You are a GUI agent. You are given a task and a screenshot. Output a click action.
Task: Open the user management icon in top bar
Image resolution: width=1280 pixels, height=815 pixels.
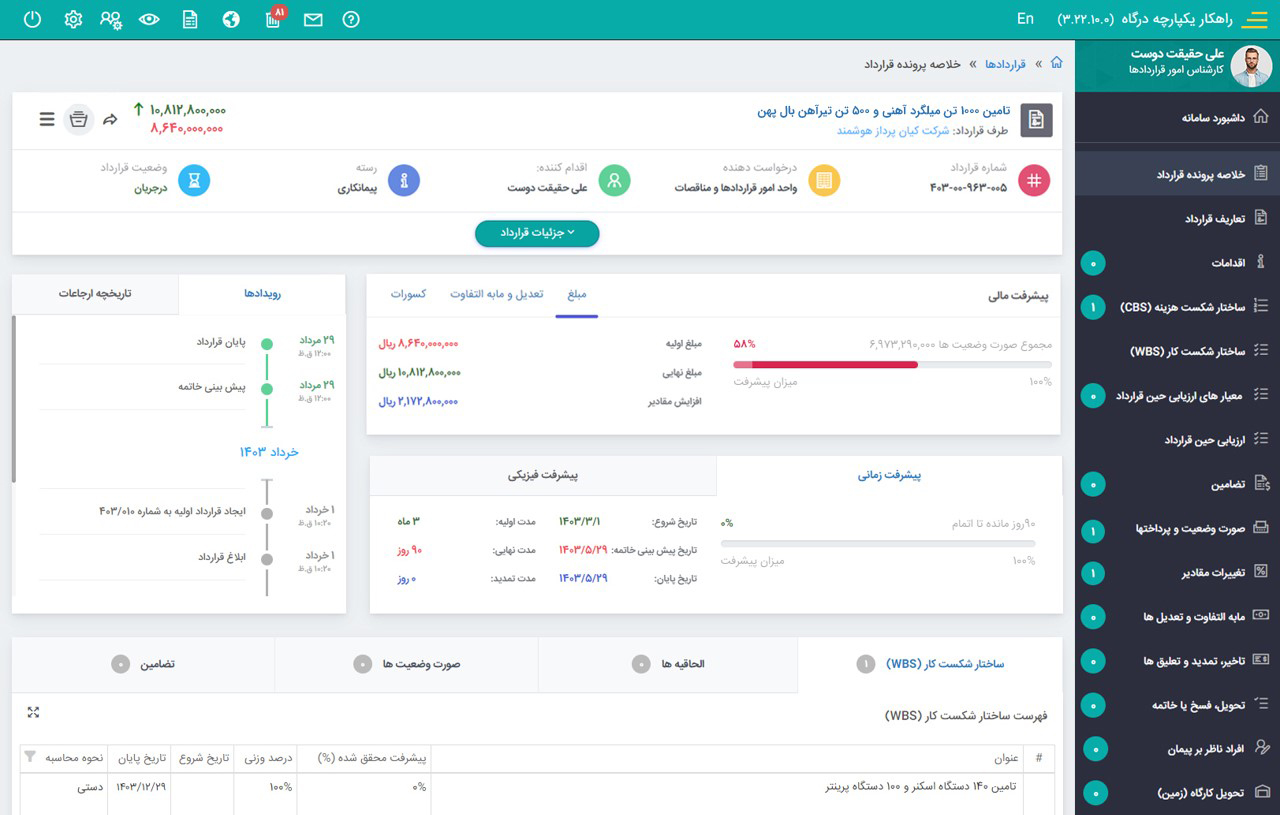112,19
